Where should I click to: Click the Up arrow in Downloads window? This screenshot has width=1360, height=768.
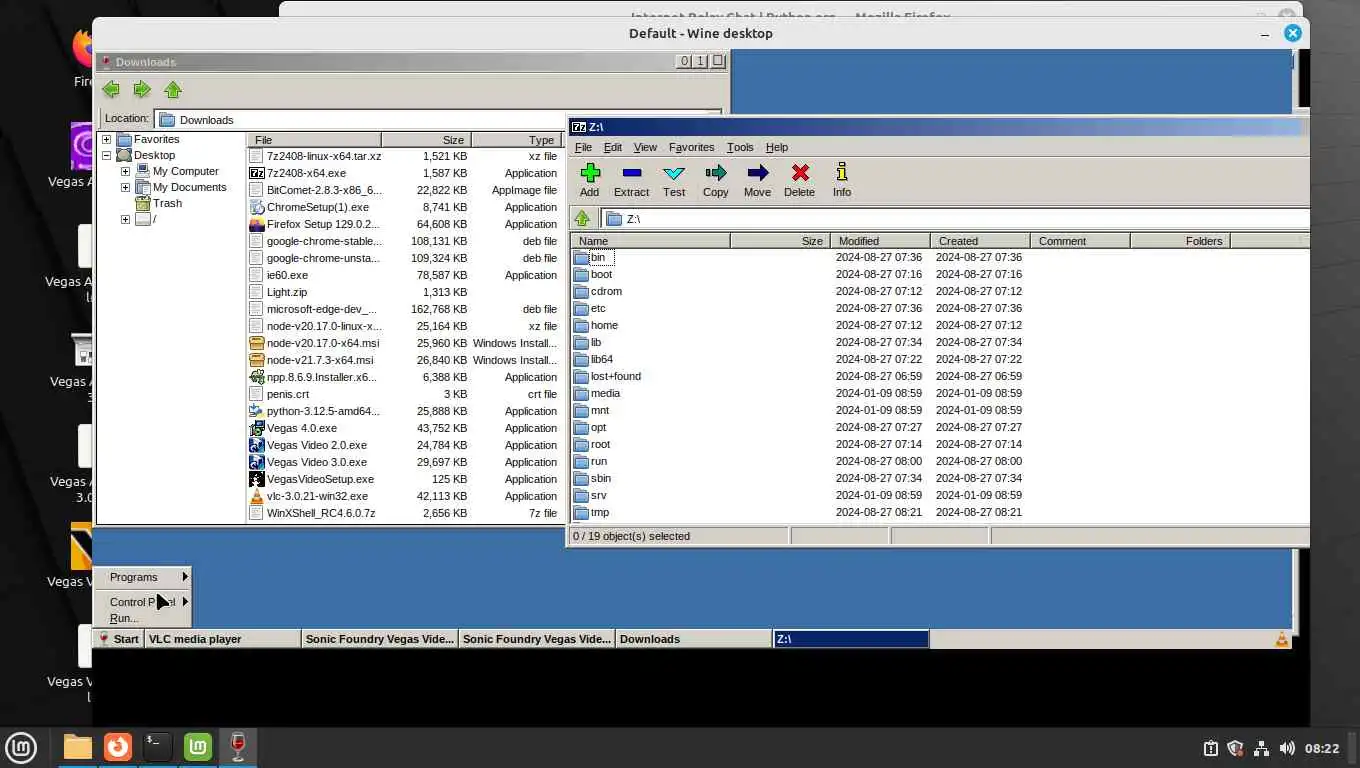tap(173, 90)
